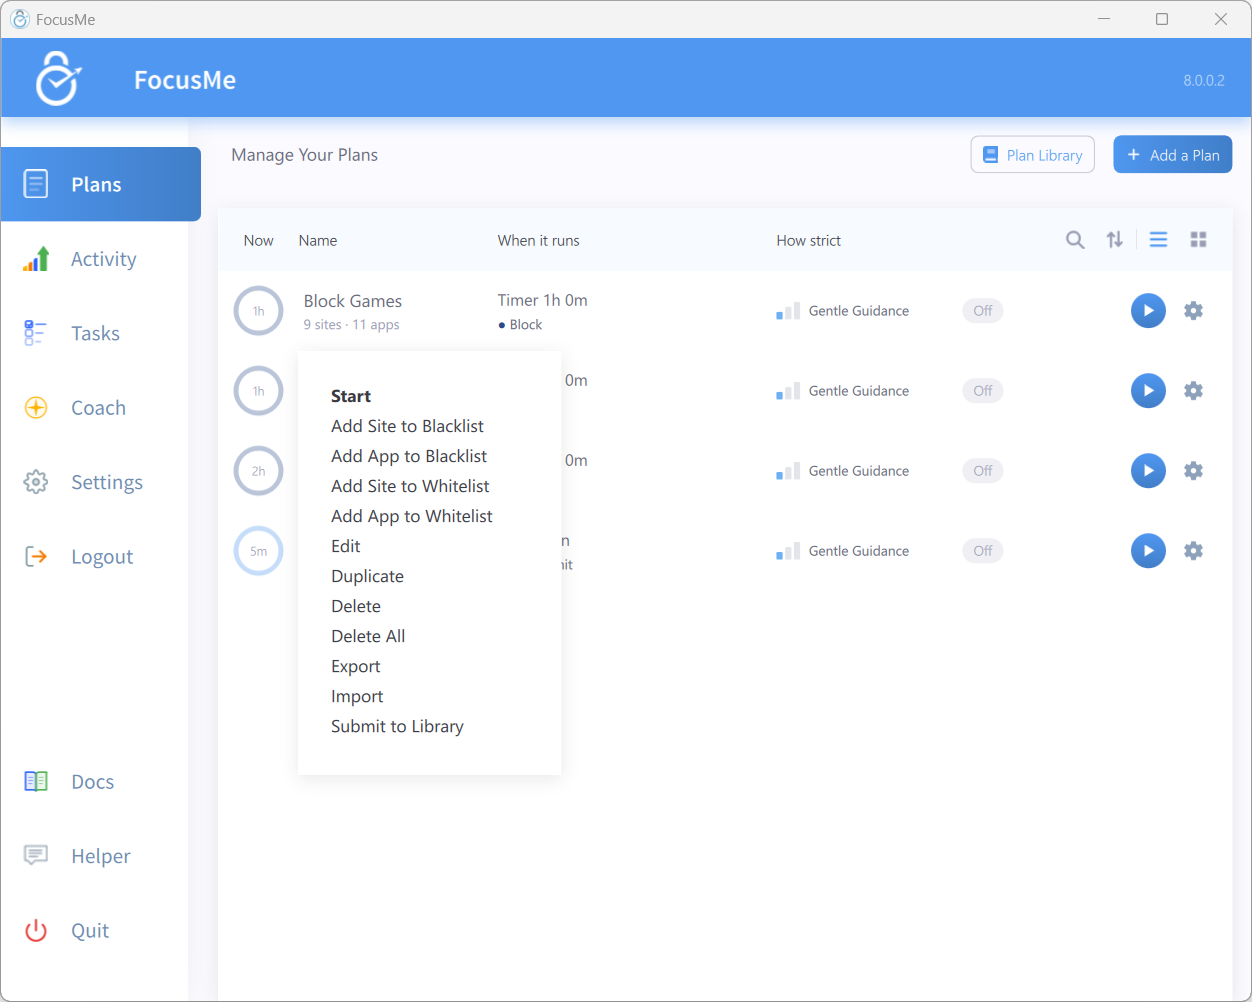Screen dimensions: 1252x1002
Task: Open gear settings for Block Games plan
Action: [1193, 311]
